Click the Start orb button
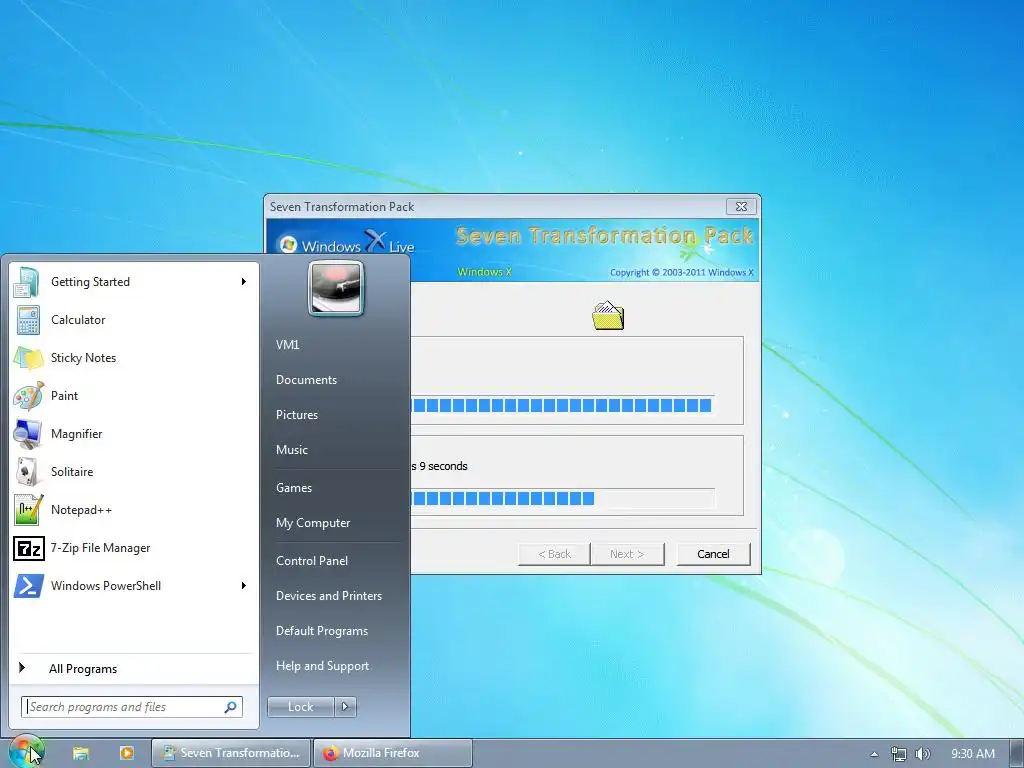This screenshot has height=768, width=1024. pos(26,752)
